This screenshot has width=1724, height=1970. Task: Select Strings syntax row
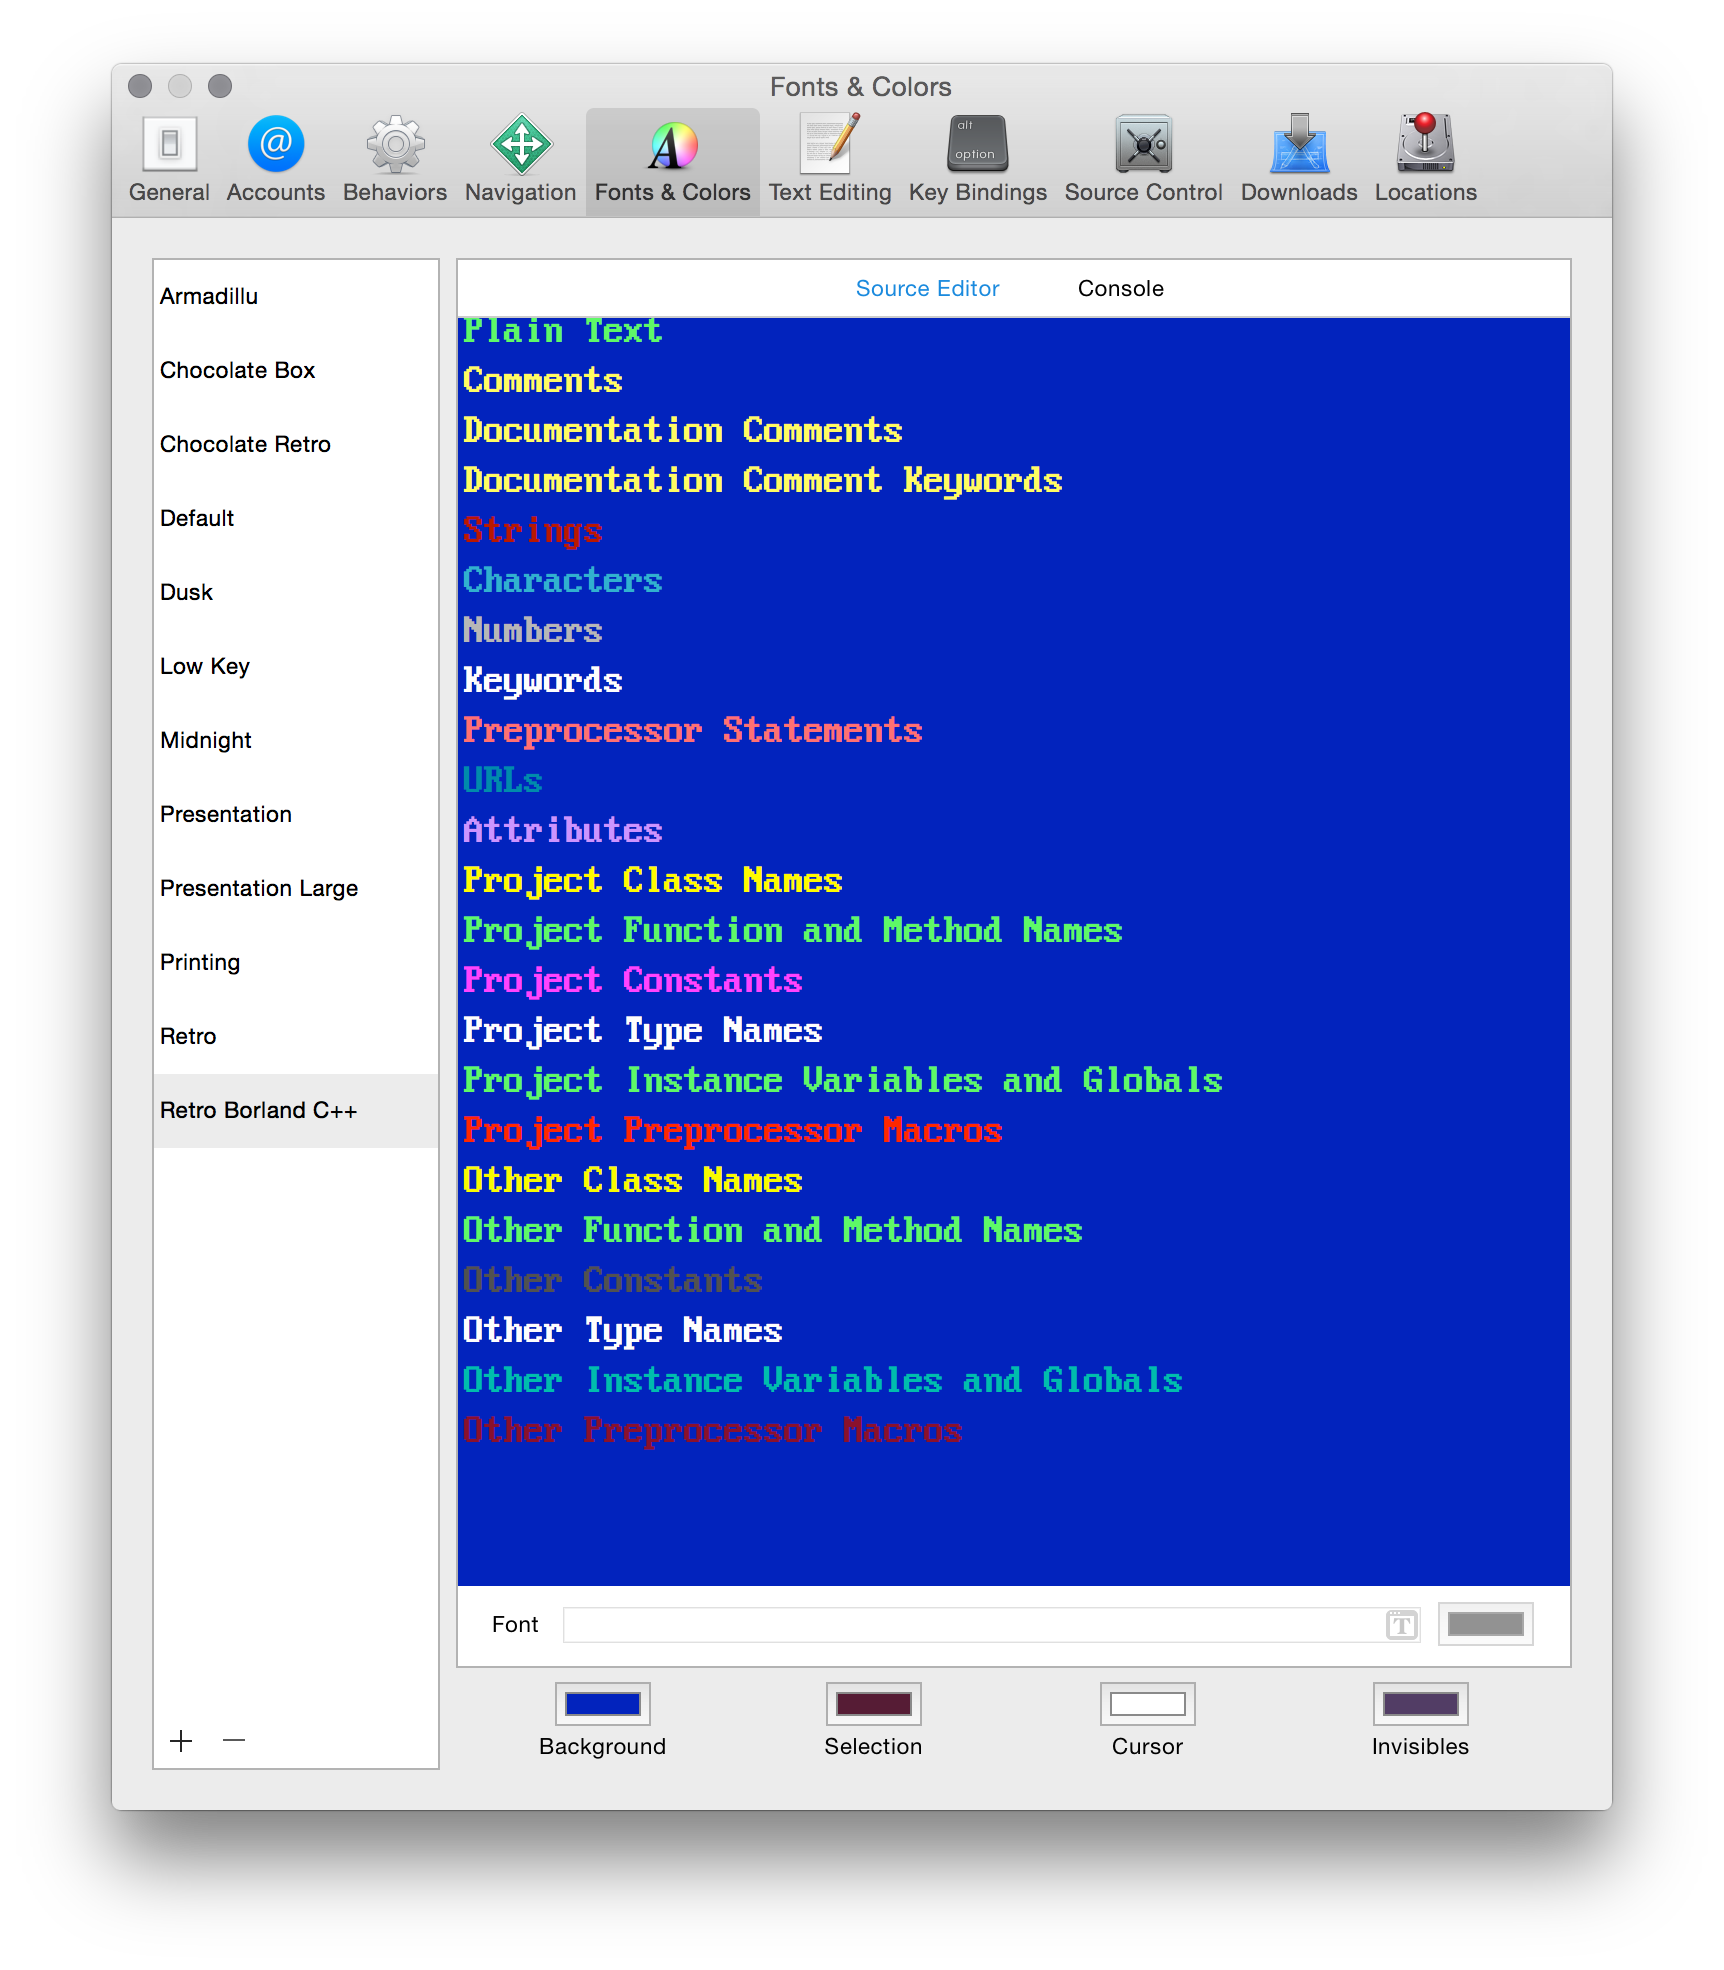1014,530
